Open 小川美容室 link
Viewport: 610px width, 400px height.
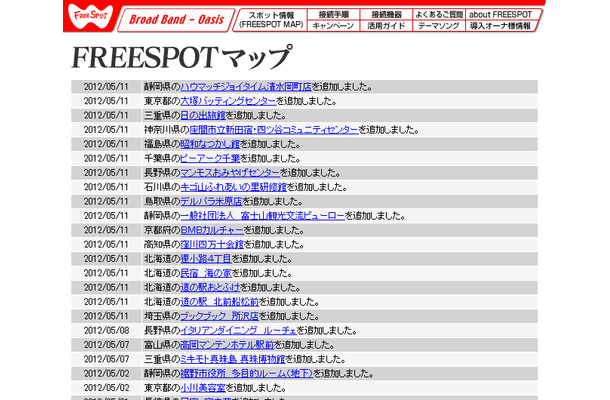click(x=203, y=388)
